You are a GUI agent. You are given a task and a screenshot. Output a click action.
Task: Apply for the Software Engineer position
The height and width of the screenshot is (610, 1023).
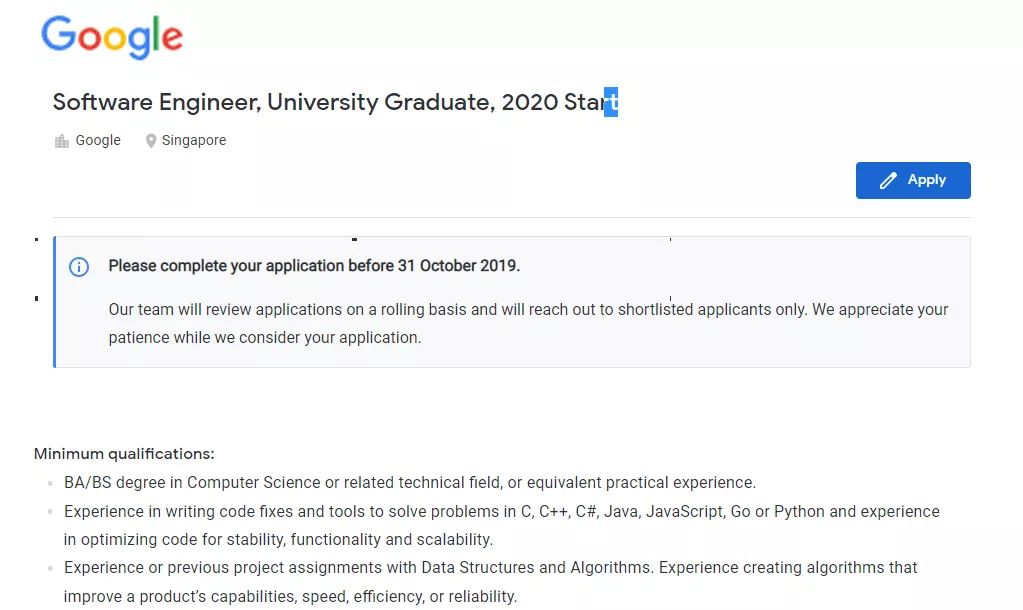tap(913, 180)
